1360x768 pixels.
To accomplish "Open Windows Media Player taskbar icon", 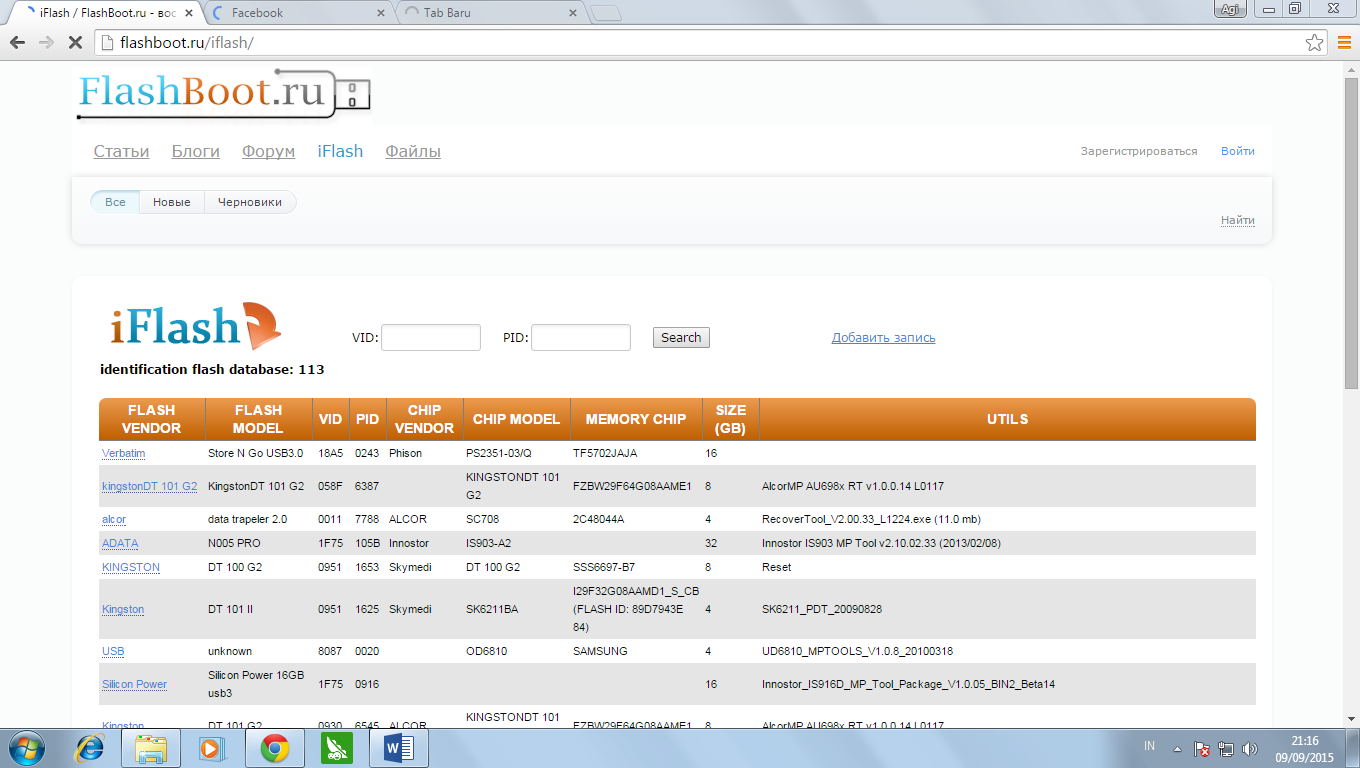I will 210,747.
